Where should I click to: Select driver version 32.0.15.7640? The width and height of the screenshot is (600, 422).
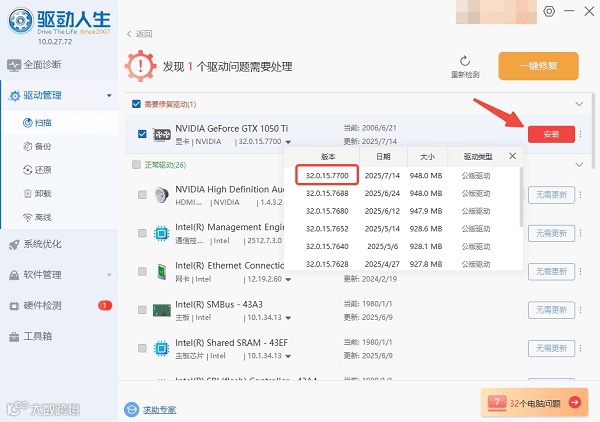327,246
